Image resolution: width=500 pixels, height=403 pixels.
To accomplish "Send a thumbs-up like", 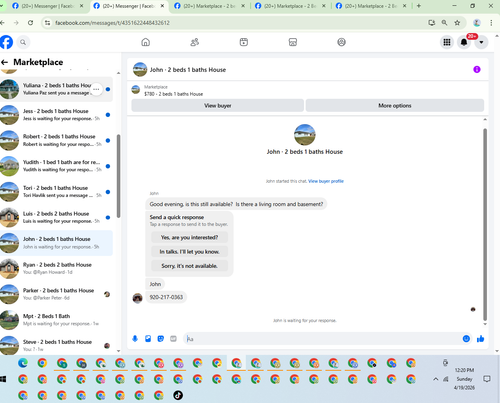I will coord(480,339).
